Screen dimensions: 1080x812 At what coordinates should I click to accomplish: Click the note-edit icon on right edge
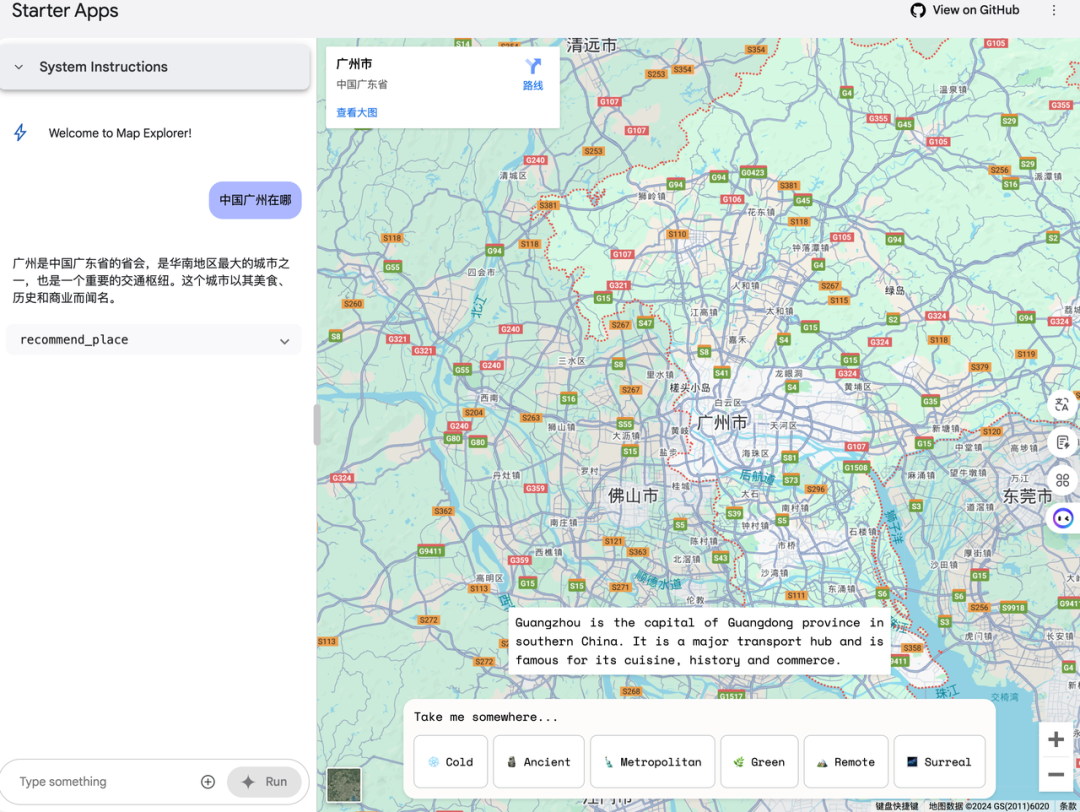[x=1062, y=442]
